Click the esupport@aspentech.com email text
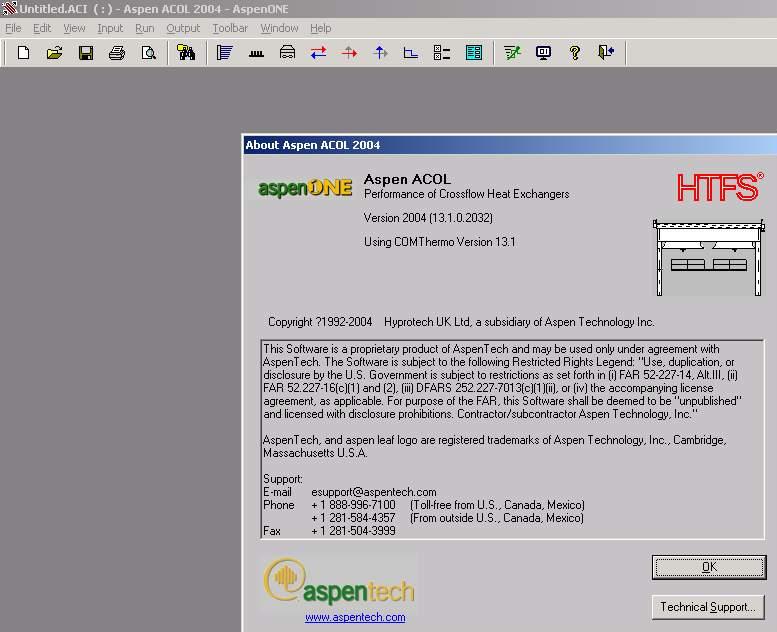 tap(374, 492)
